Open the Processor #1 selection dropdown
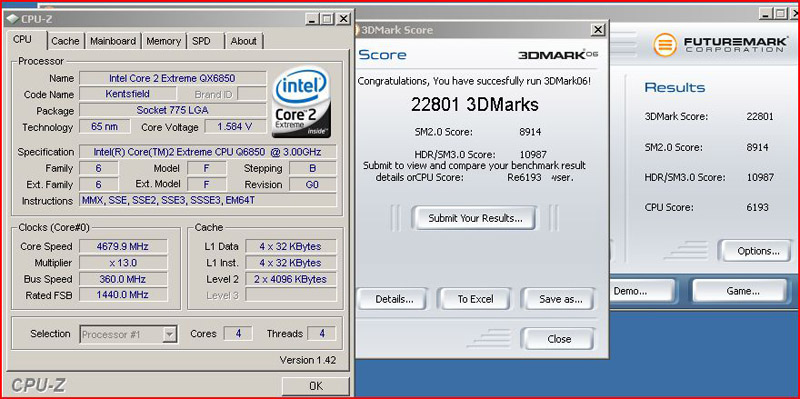Screen dimensions: 800x399 [129, 334]
